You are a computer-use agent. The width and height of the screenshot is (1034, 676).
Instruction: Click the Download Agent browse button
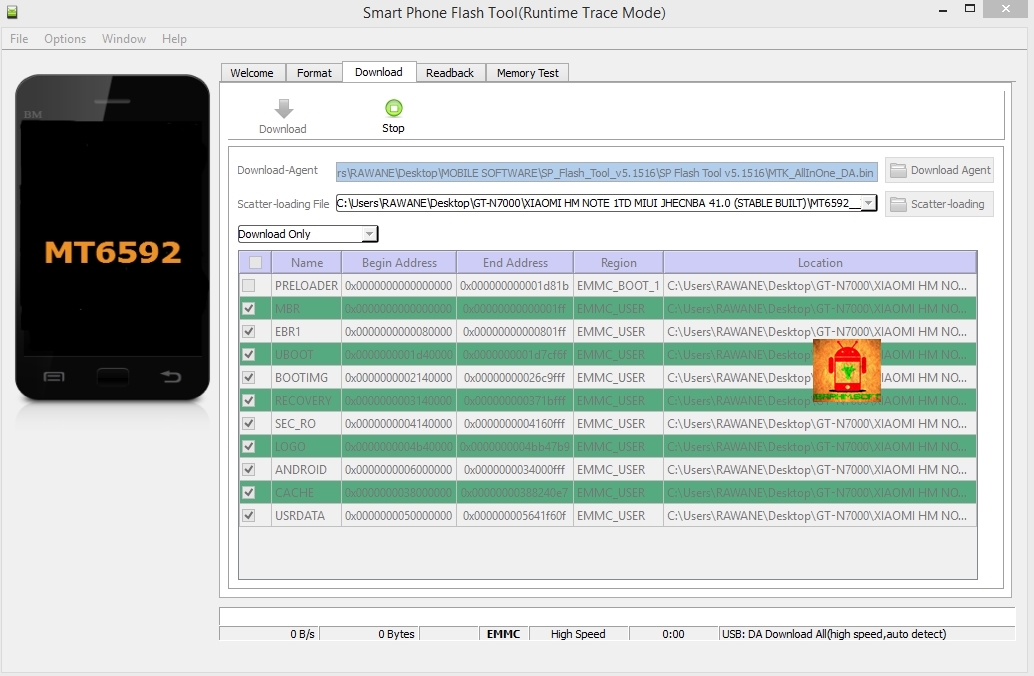coord(939,170)
